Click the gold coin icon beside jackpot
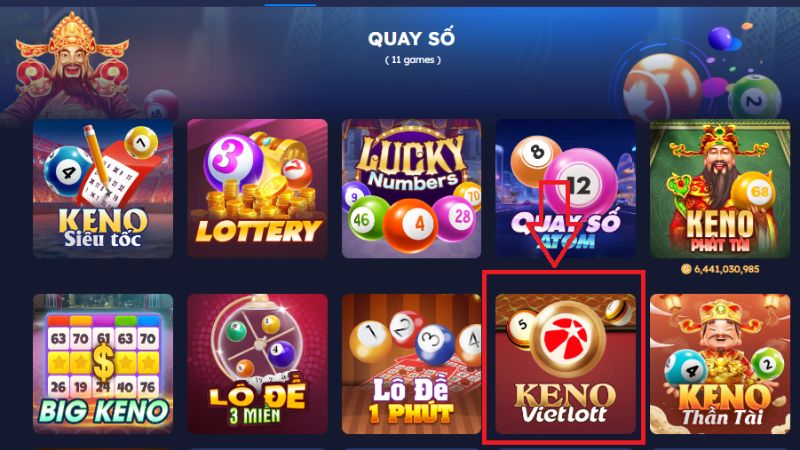The width and height of the screenshot is (800, 450). [x=686, y=269]
